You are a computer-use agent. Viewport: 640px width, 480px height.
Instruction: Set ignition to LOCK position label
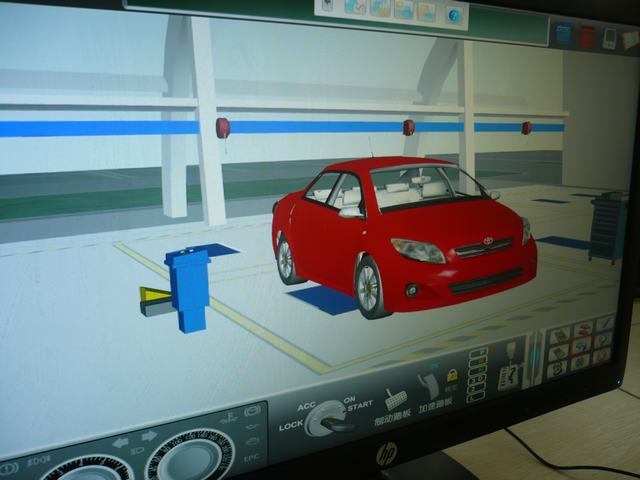click(x=291, y=426)
